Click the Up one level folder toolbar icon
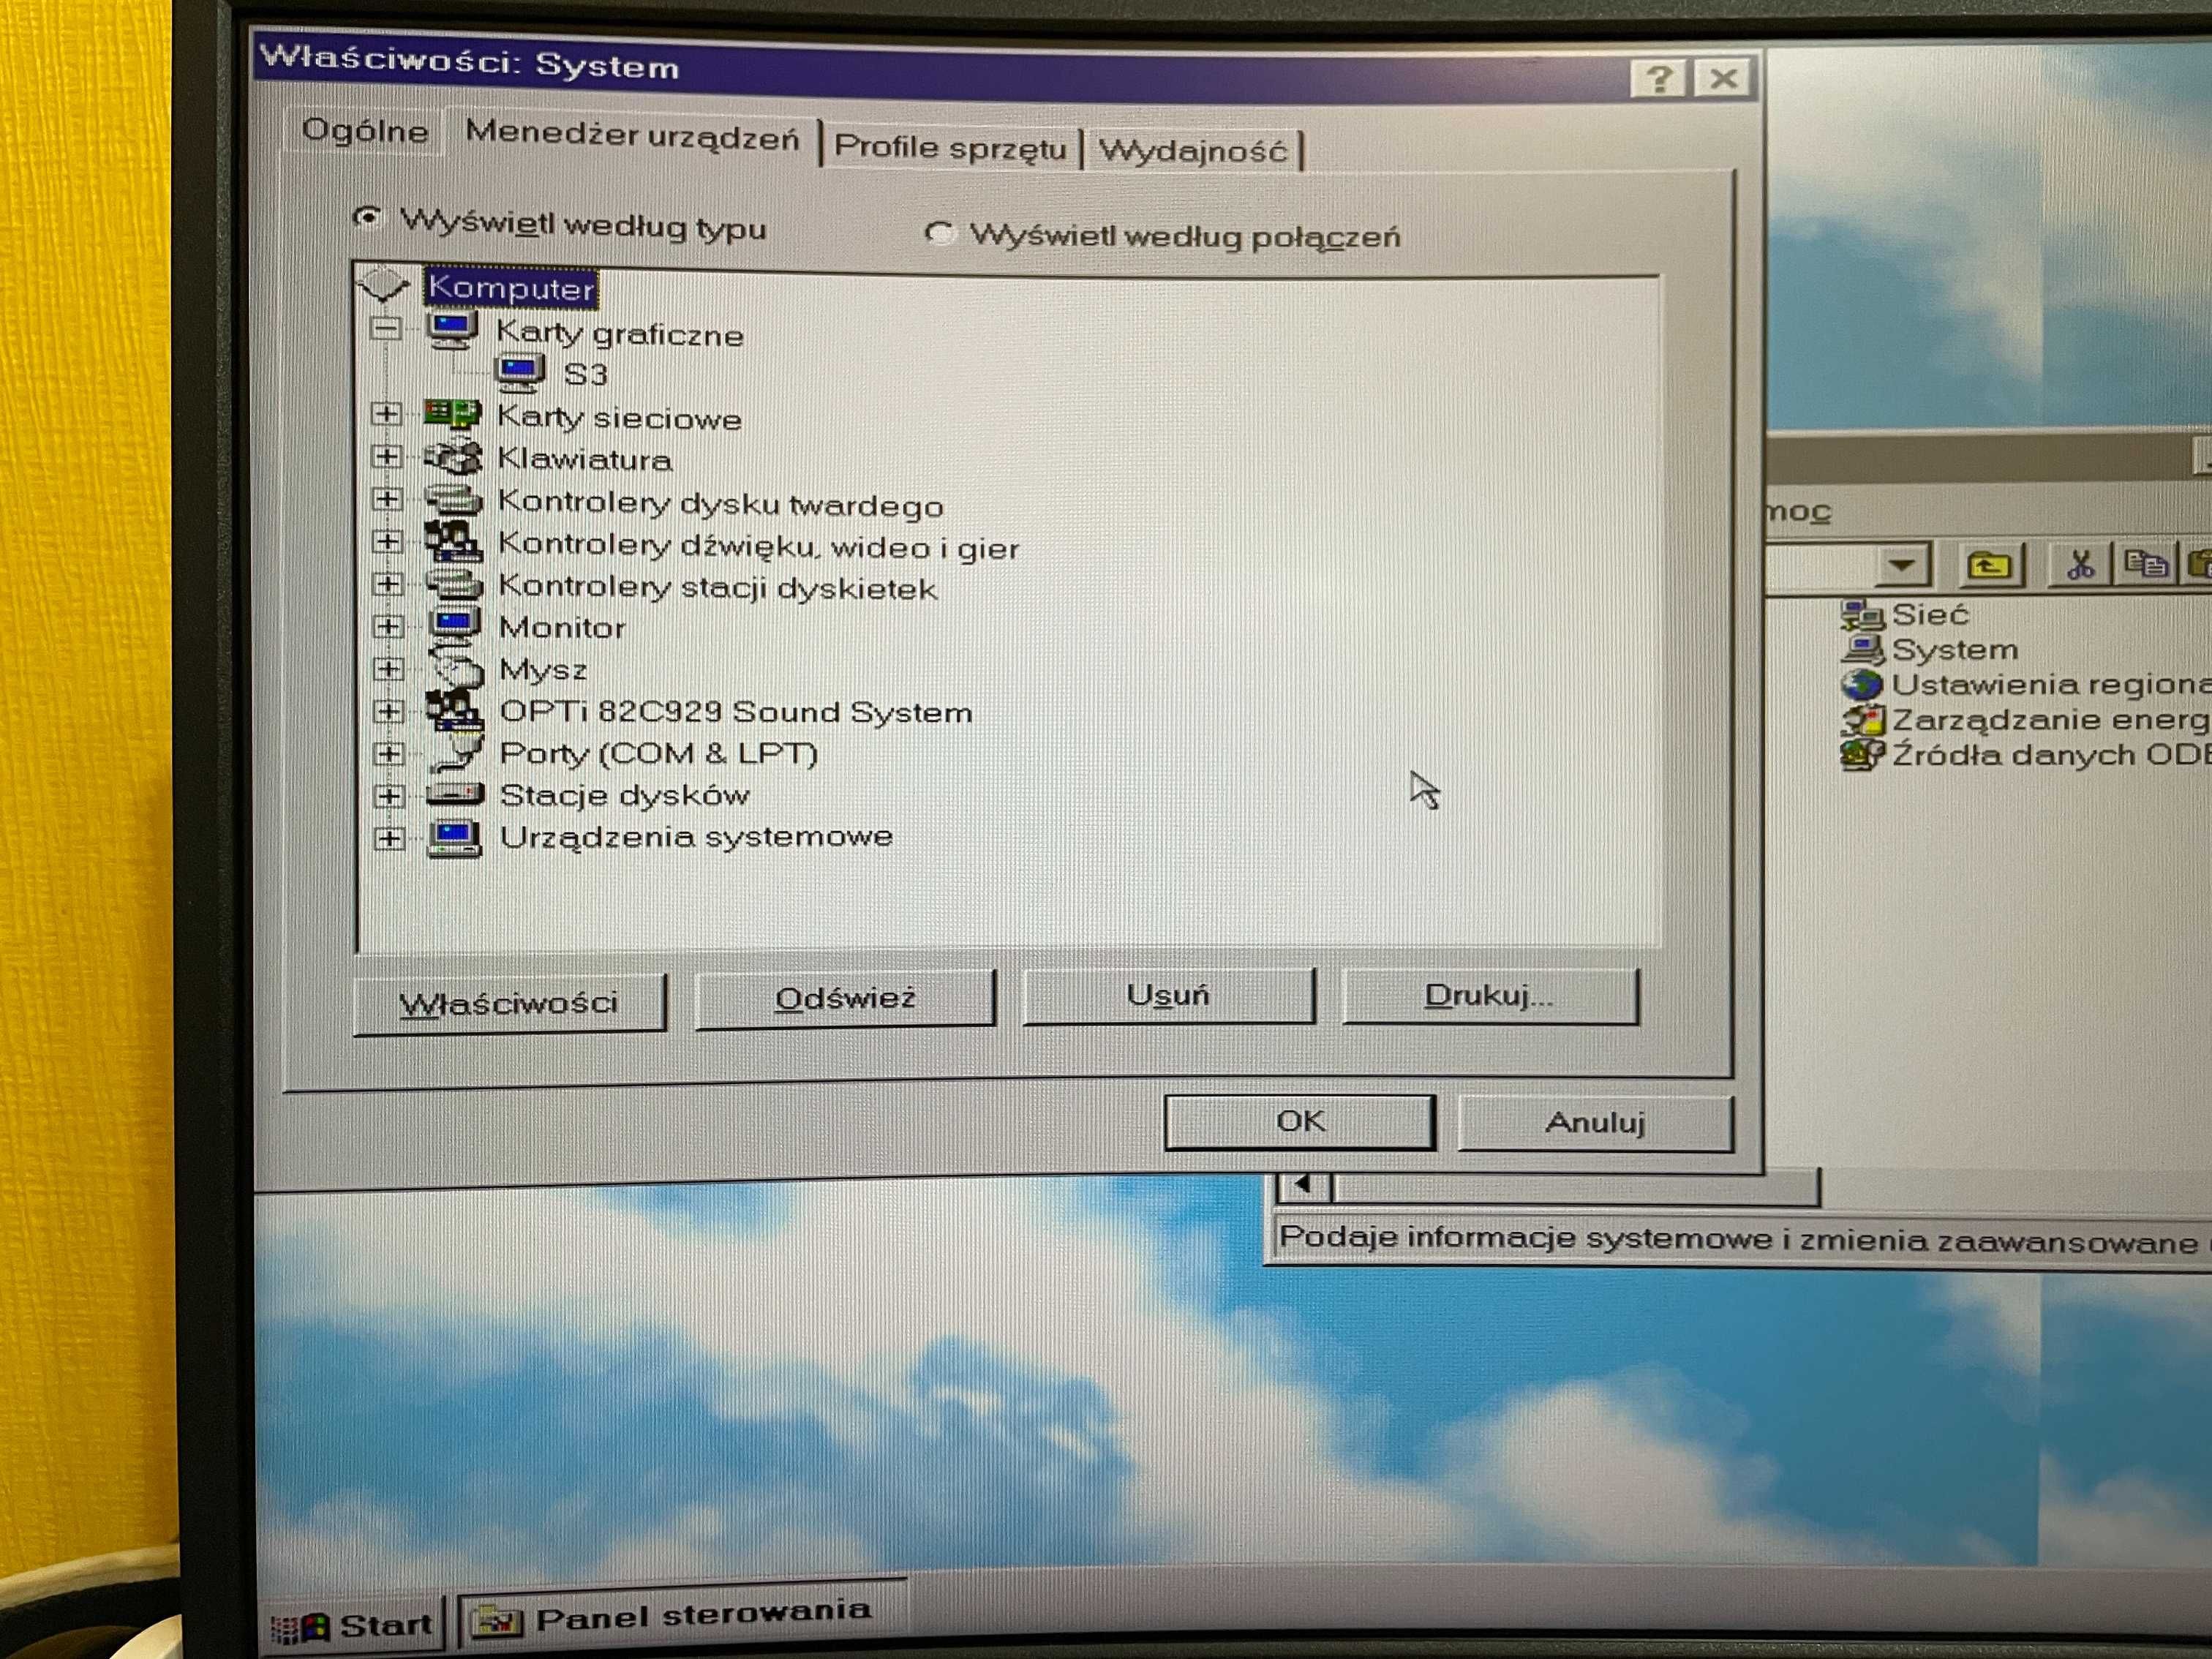This screenshot has height=1659, width=2212. 1990,566
